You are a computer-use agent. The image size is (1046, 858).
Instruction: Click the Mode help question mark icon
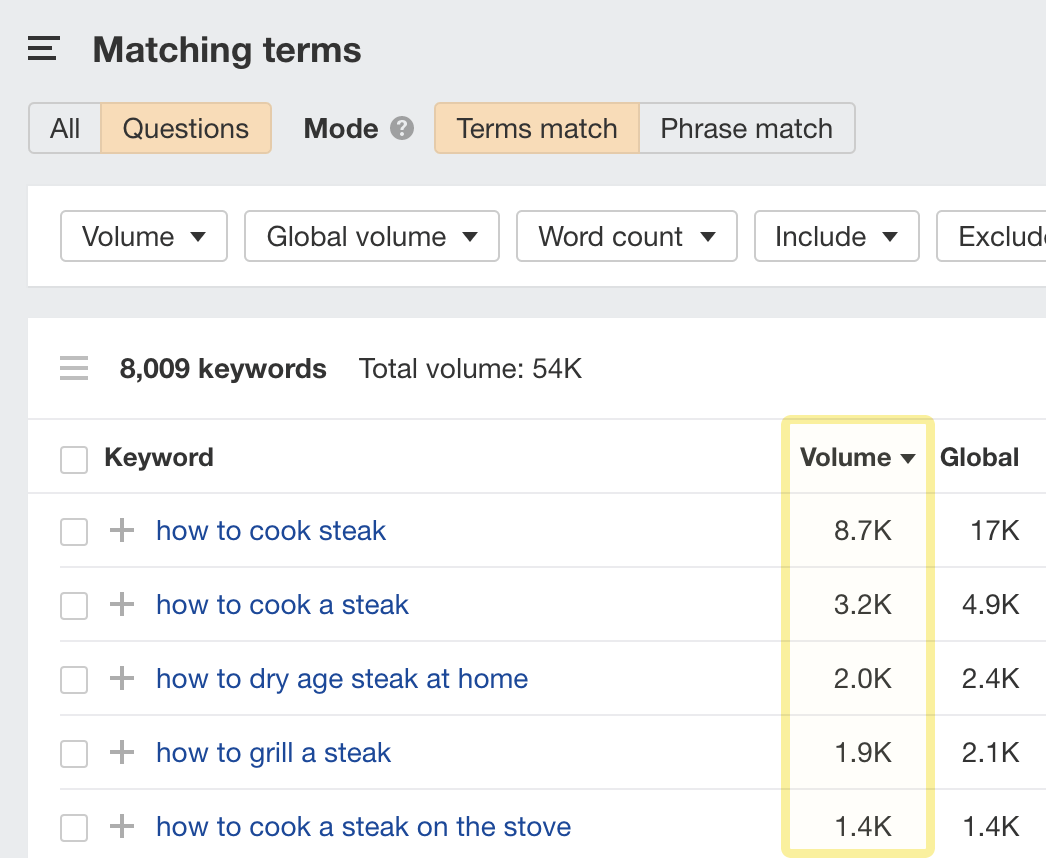402,129
